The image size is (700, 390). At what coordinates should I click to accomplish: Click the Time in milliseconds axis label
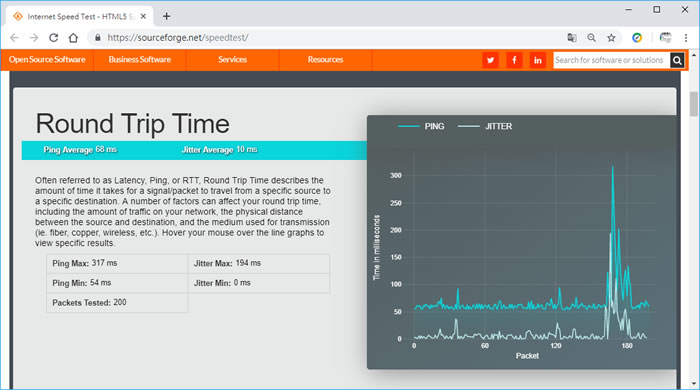pyautogui.click(x=376, y=248)
